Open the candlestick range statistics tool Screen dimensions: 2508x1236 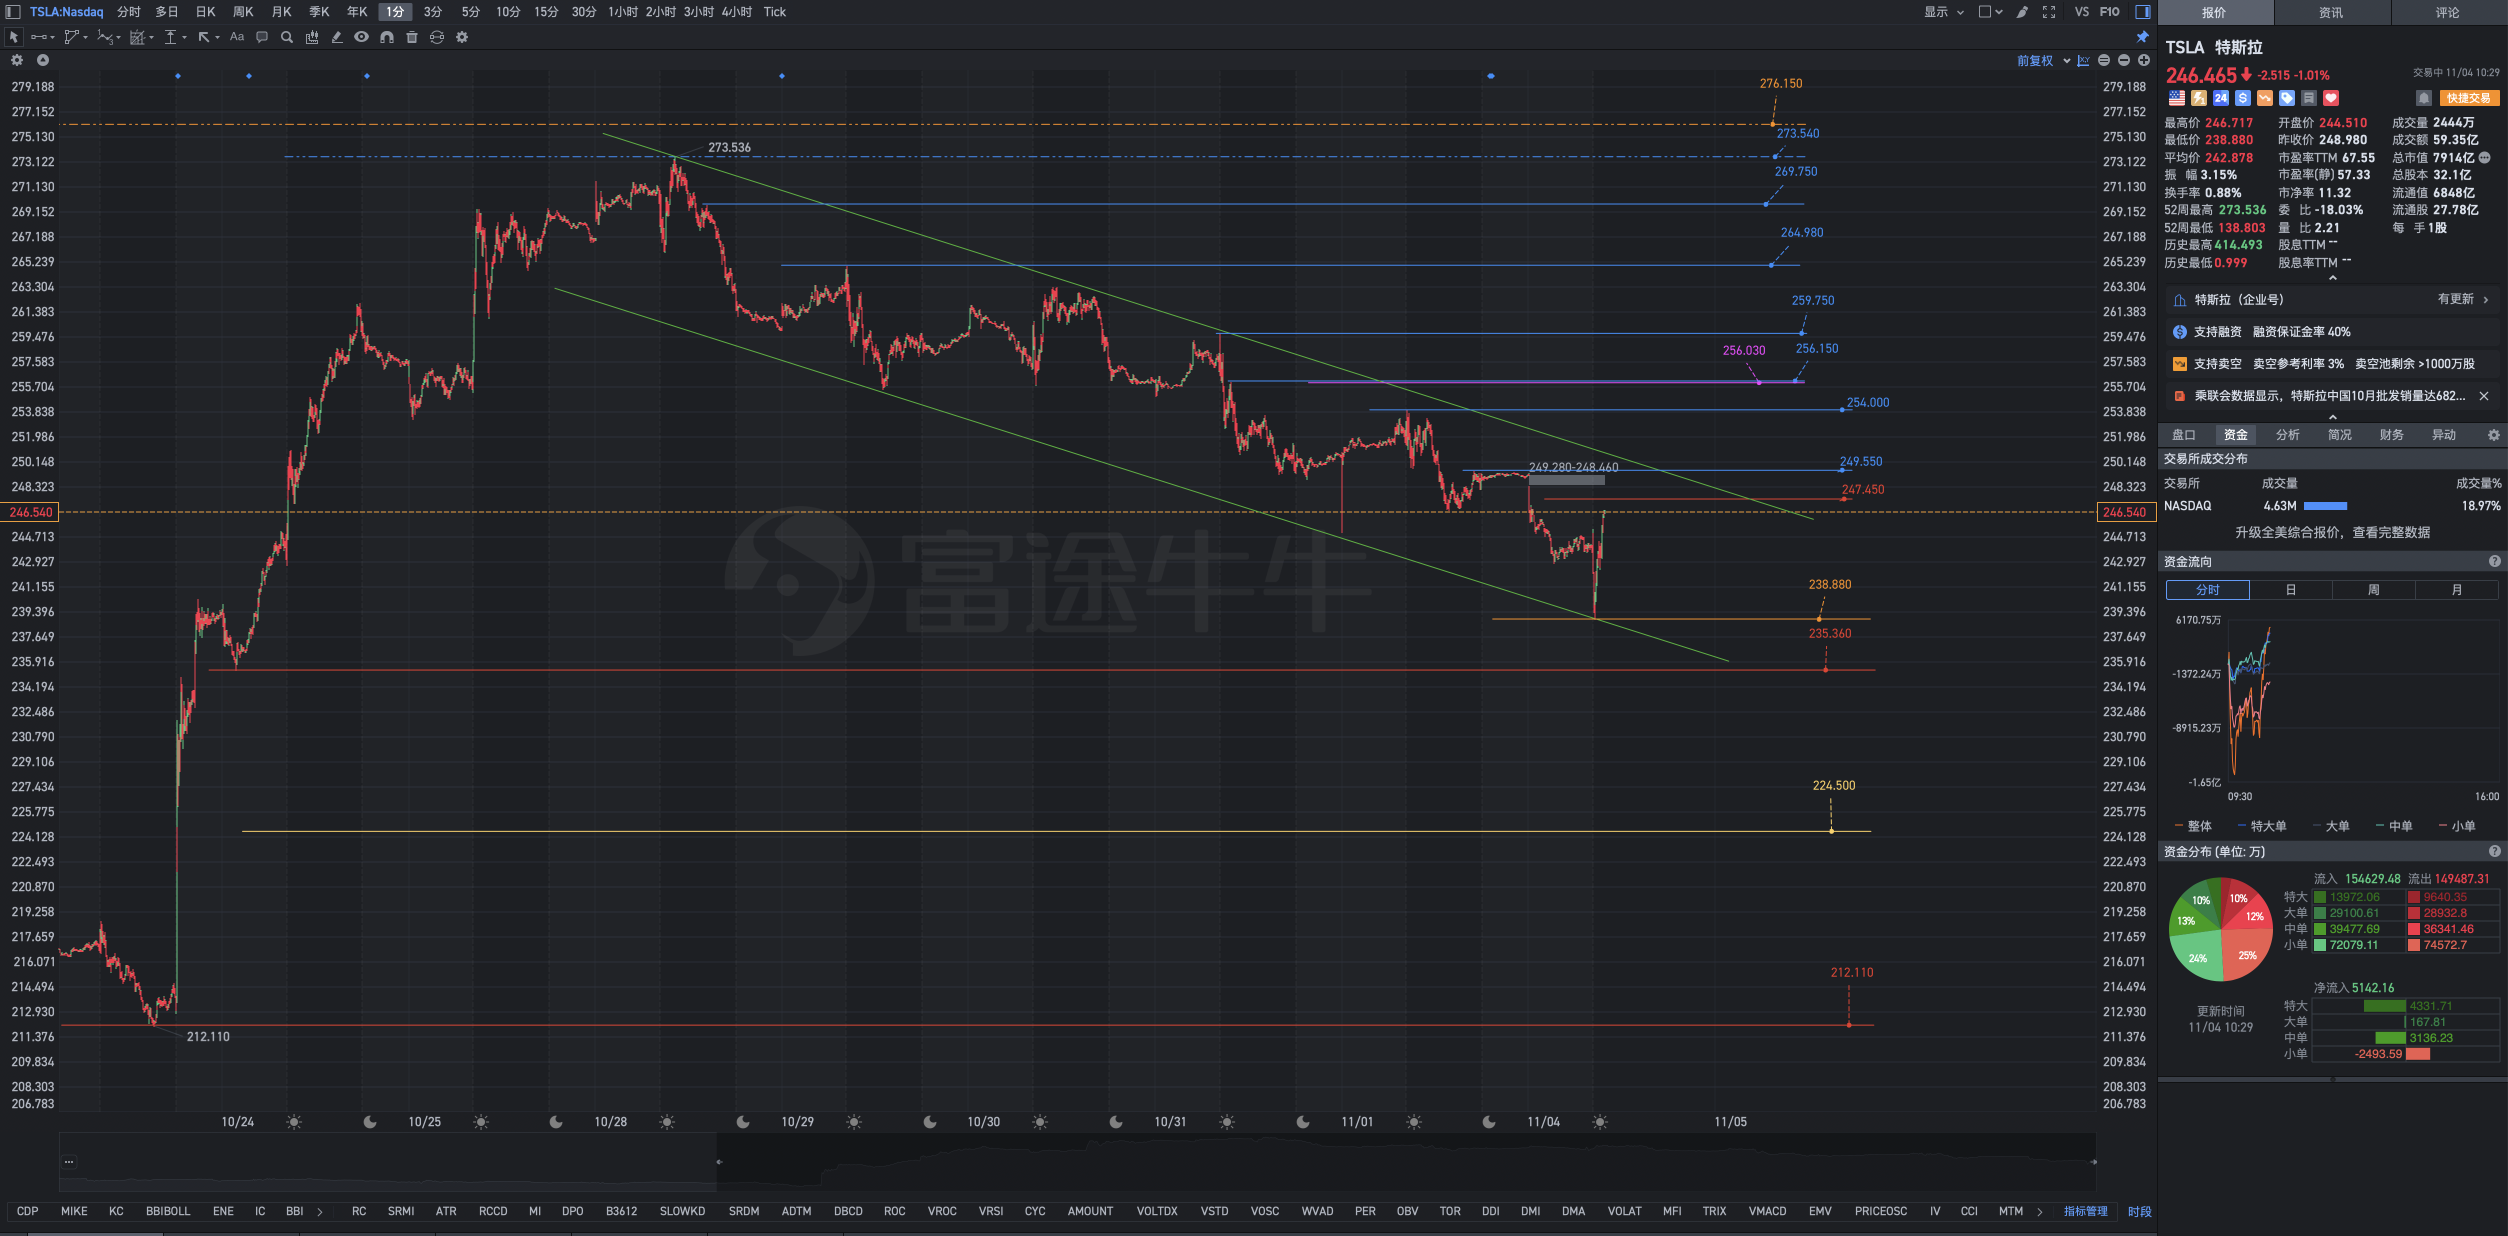click(x=312, y=37)
